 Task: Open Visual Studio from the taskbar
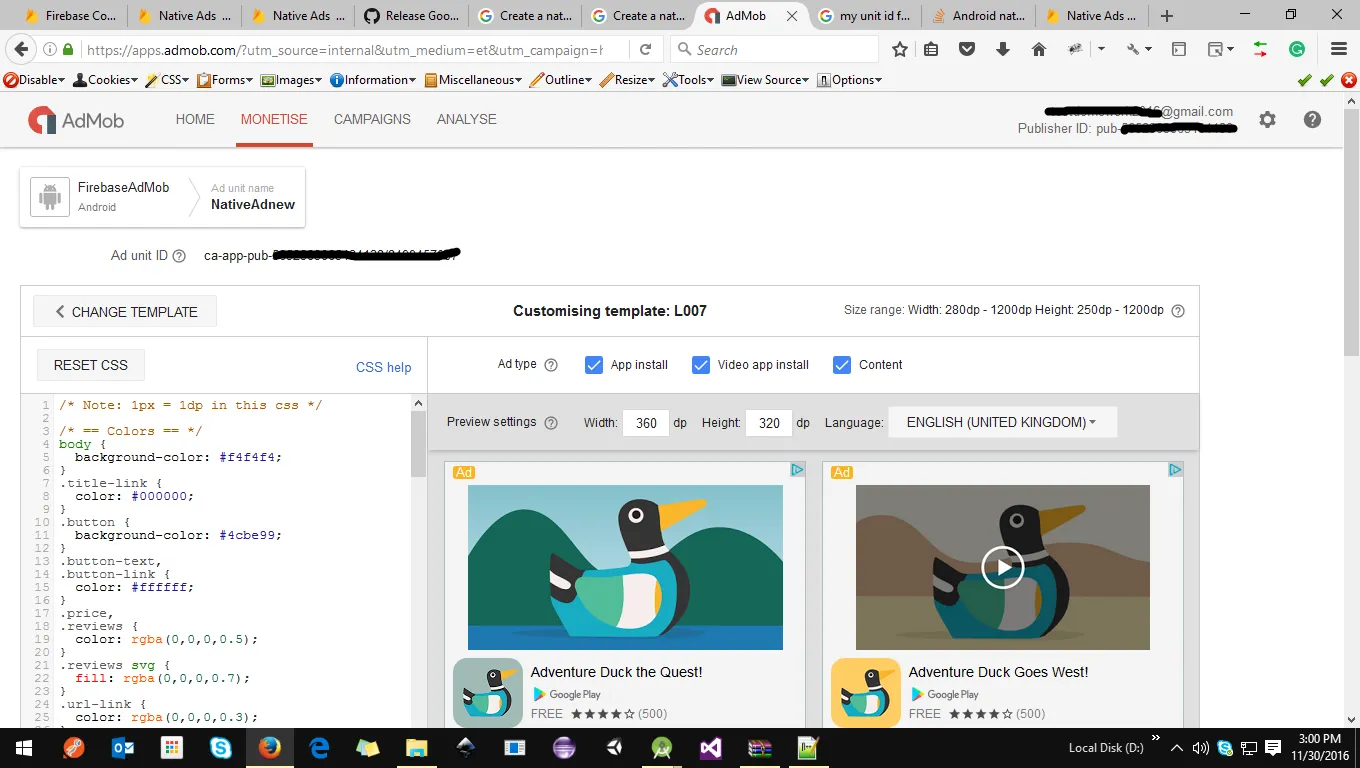point(711,747)
